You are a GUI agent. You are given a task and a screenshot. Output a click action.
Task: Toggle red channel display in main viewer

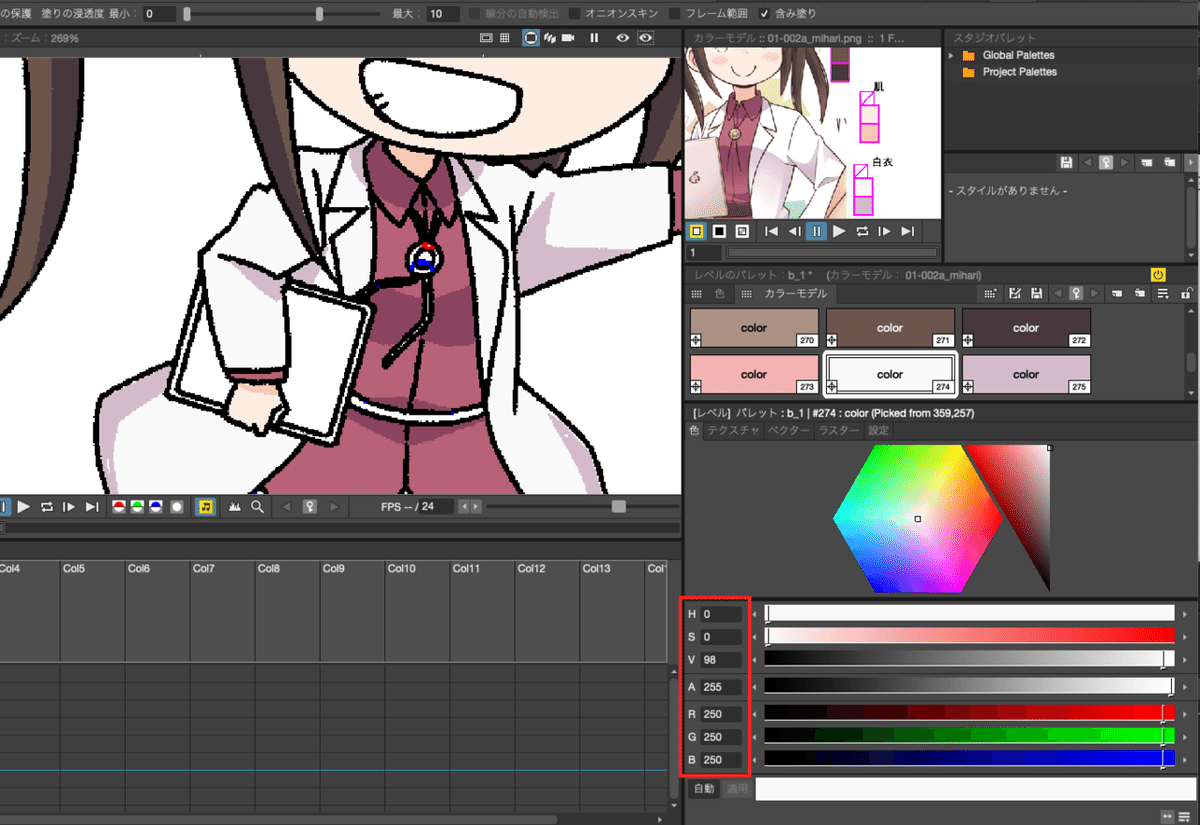[119, 507]
